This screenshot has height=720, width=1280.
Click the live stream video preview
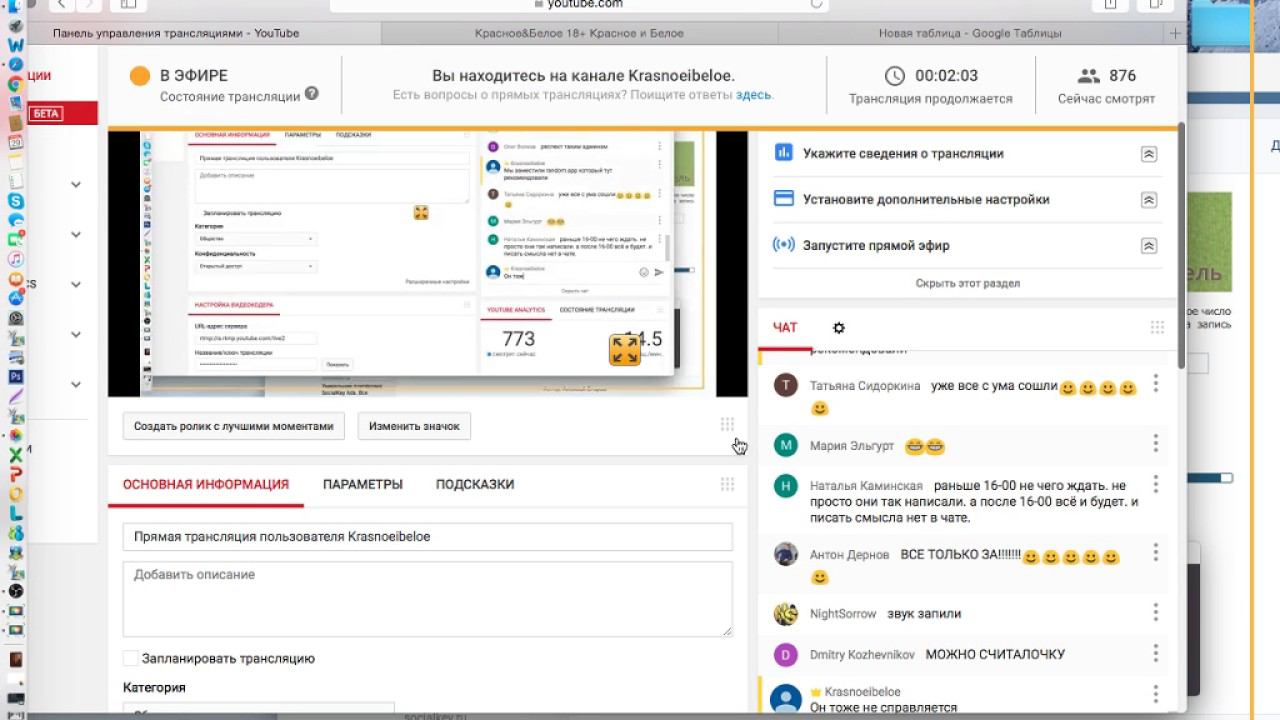click(x=428, y=263)
